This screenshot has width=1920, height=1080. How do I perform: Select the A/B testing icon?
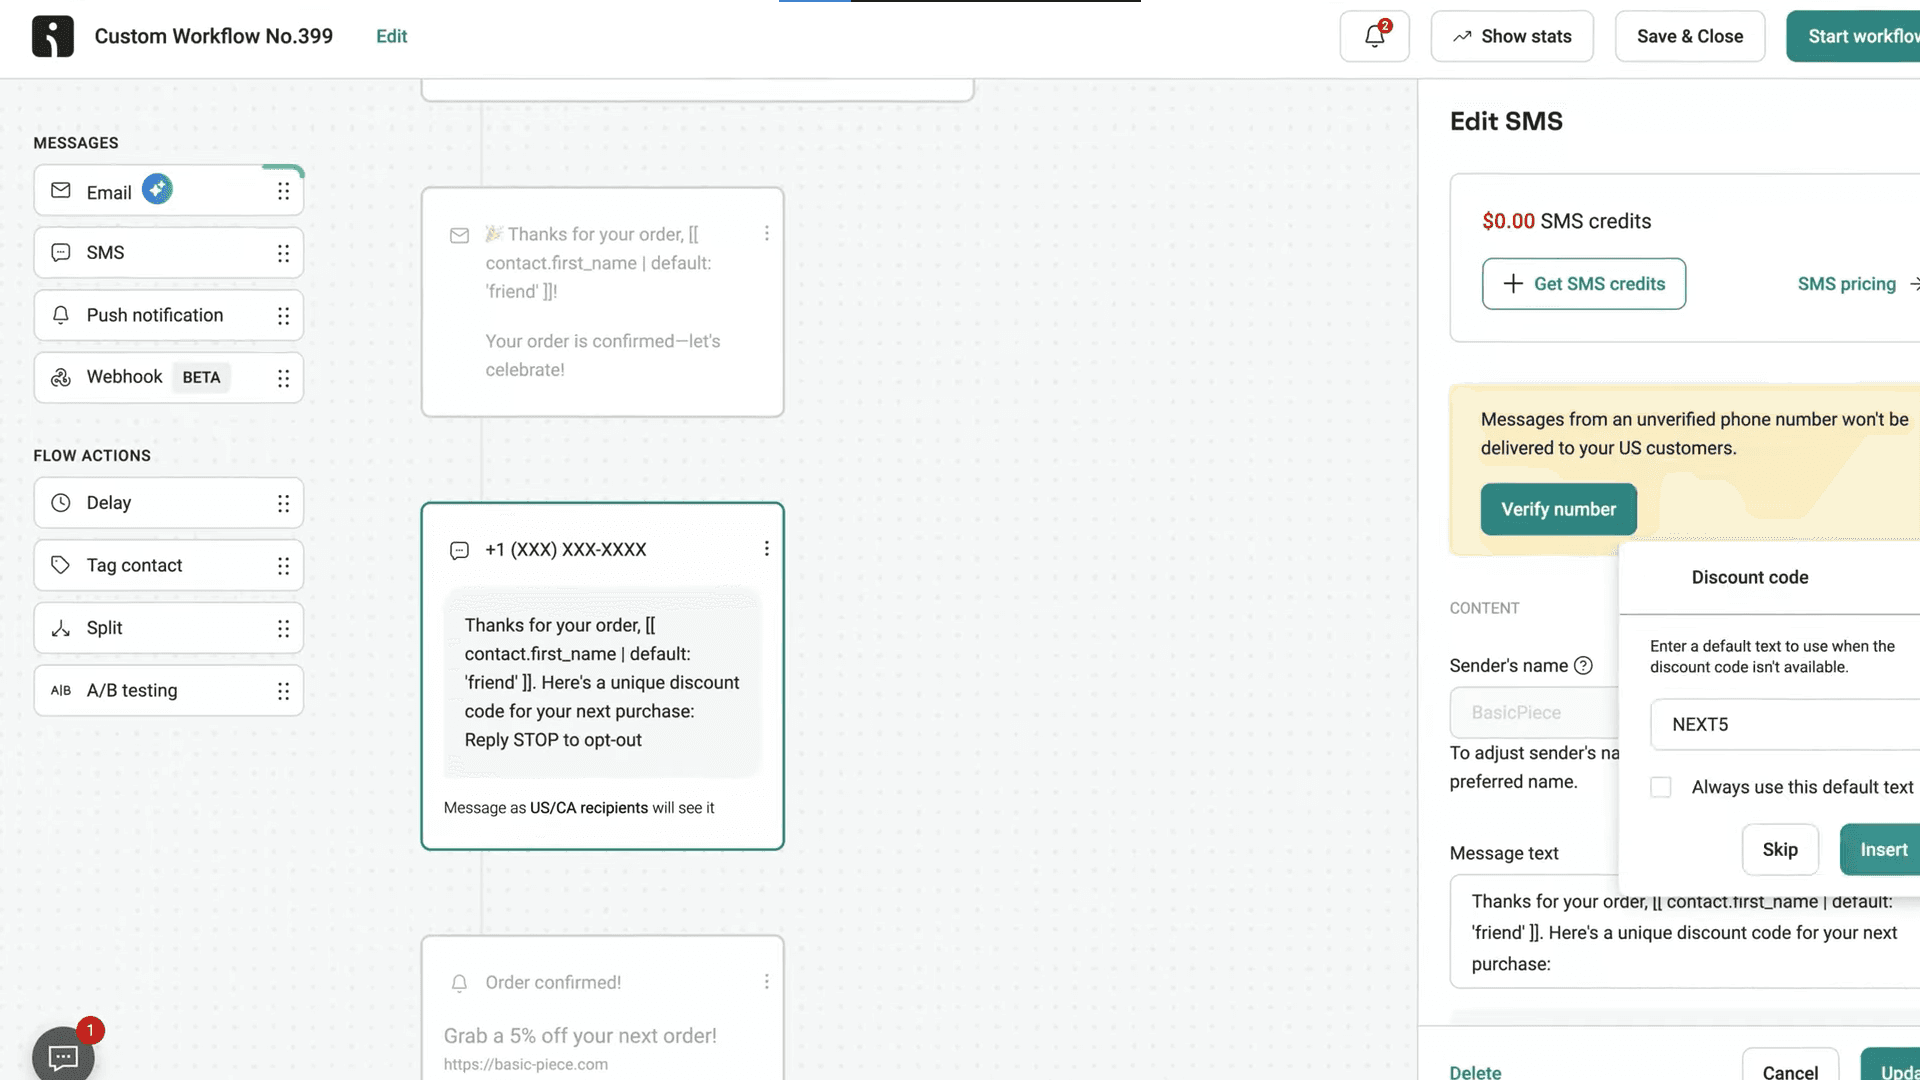60,690
